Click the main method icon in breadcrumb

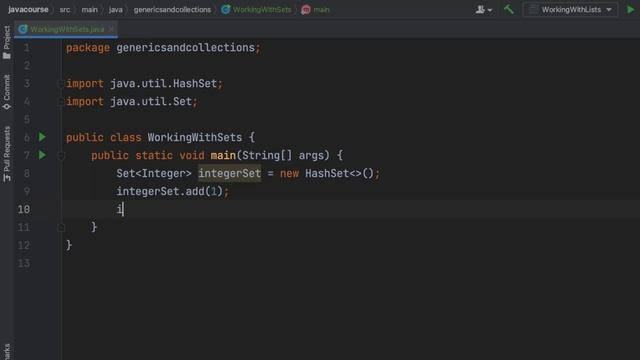(x=306, y=9)
